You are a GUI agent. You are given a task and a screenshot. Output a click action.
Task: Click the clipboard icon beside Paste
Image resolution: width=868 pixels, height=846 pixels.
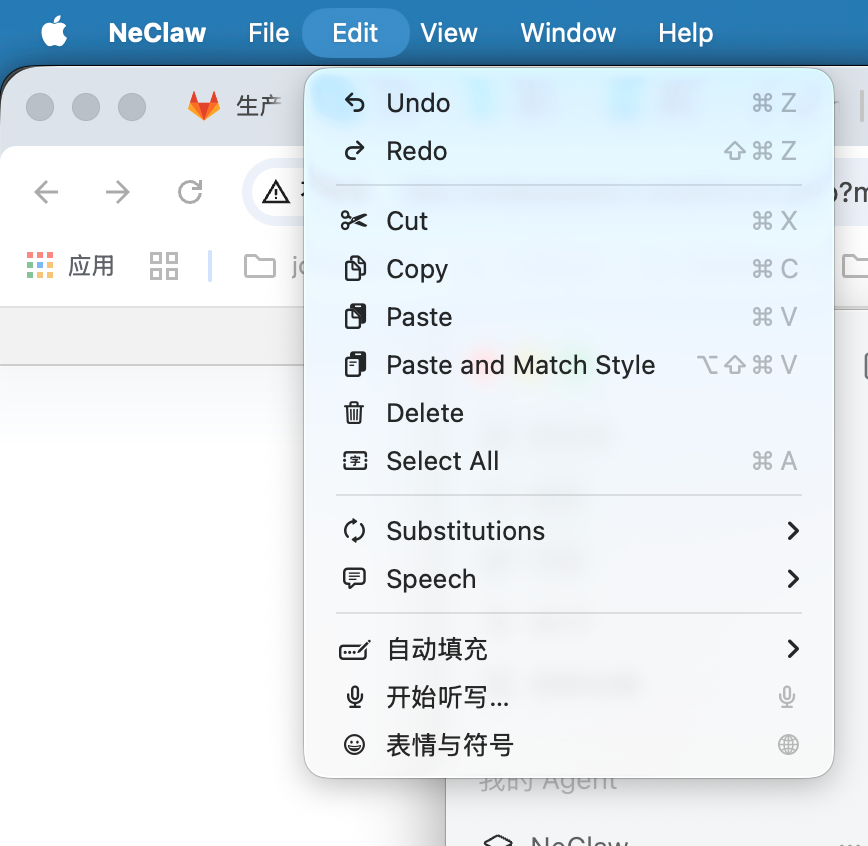[355, 317]
